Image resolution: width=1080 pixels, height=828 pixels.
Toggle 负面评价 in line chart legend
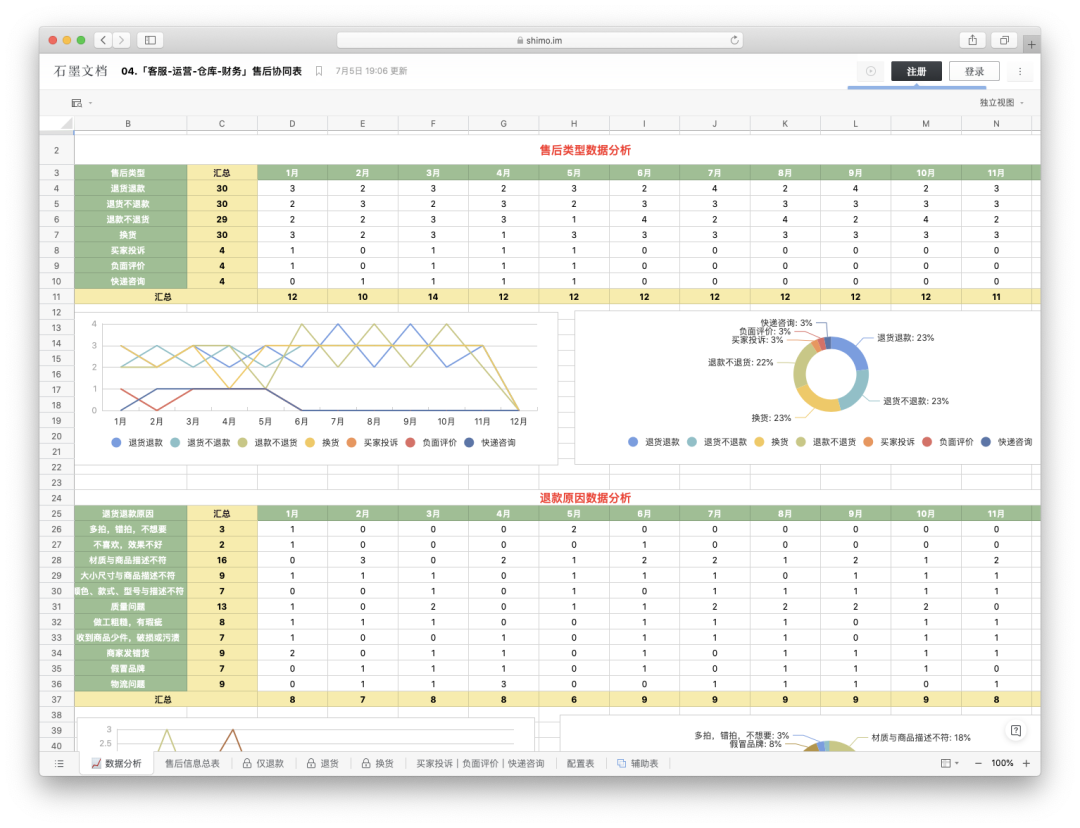pyautogui.click(x=431, y=442)
